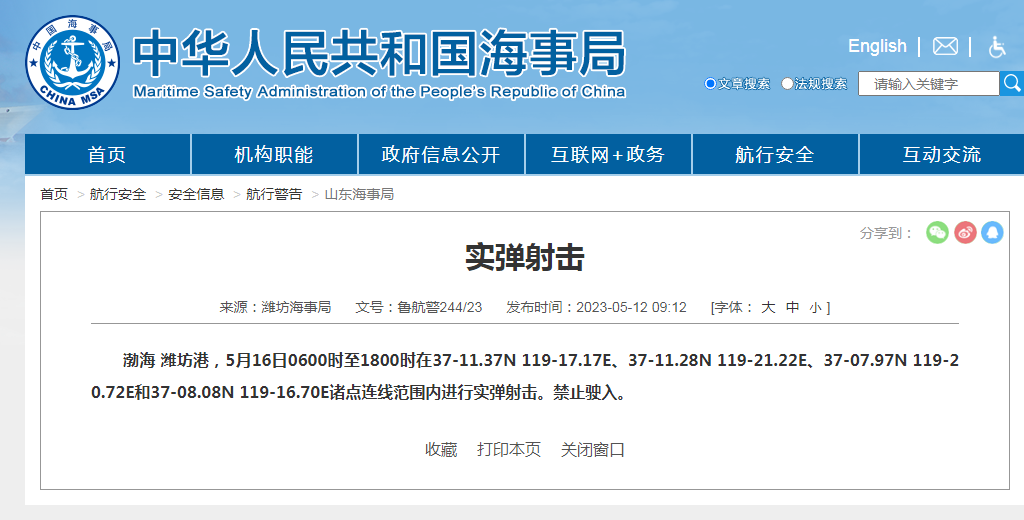Screen dimensions: 1024x520
Task: Click the 中华人民共和国海事局 site title
Action: click(379, 54)
